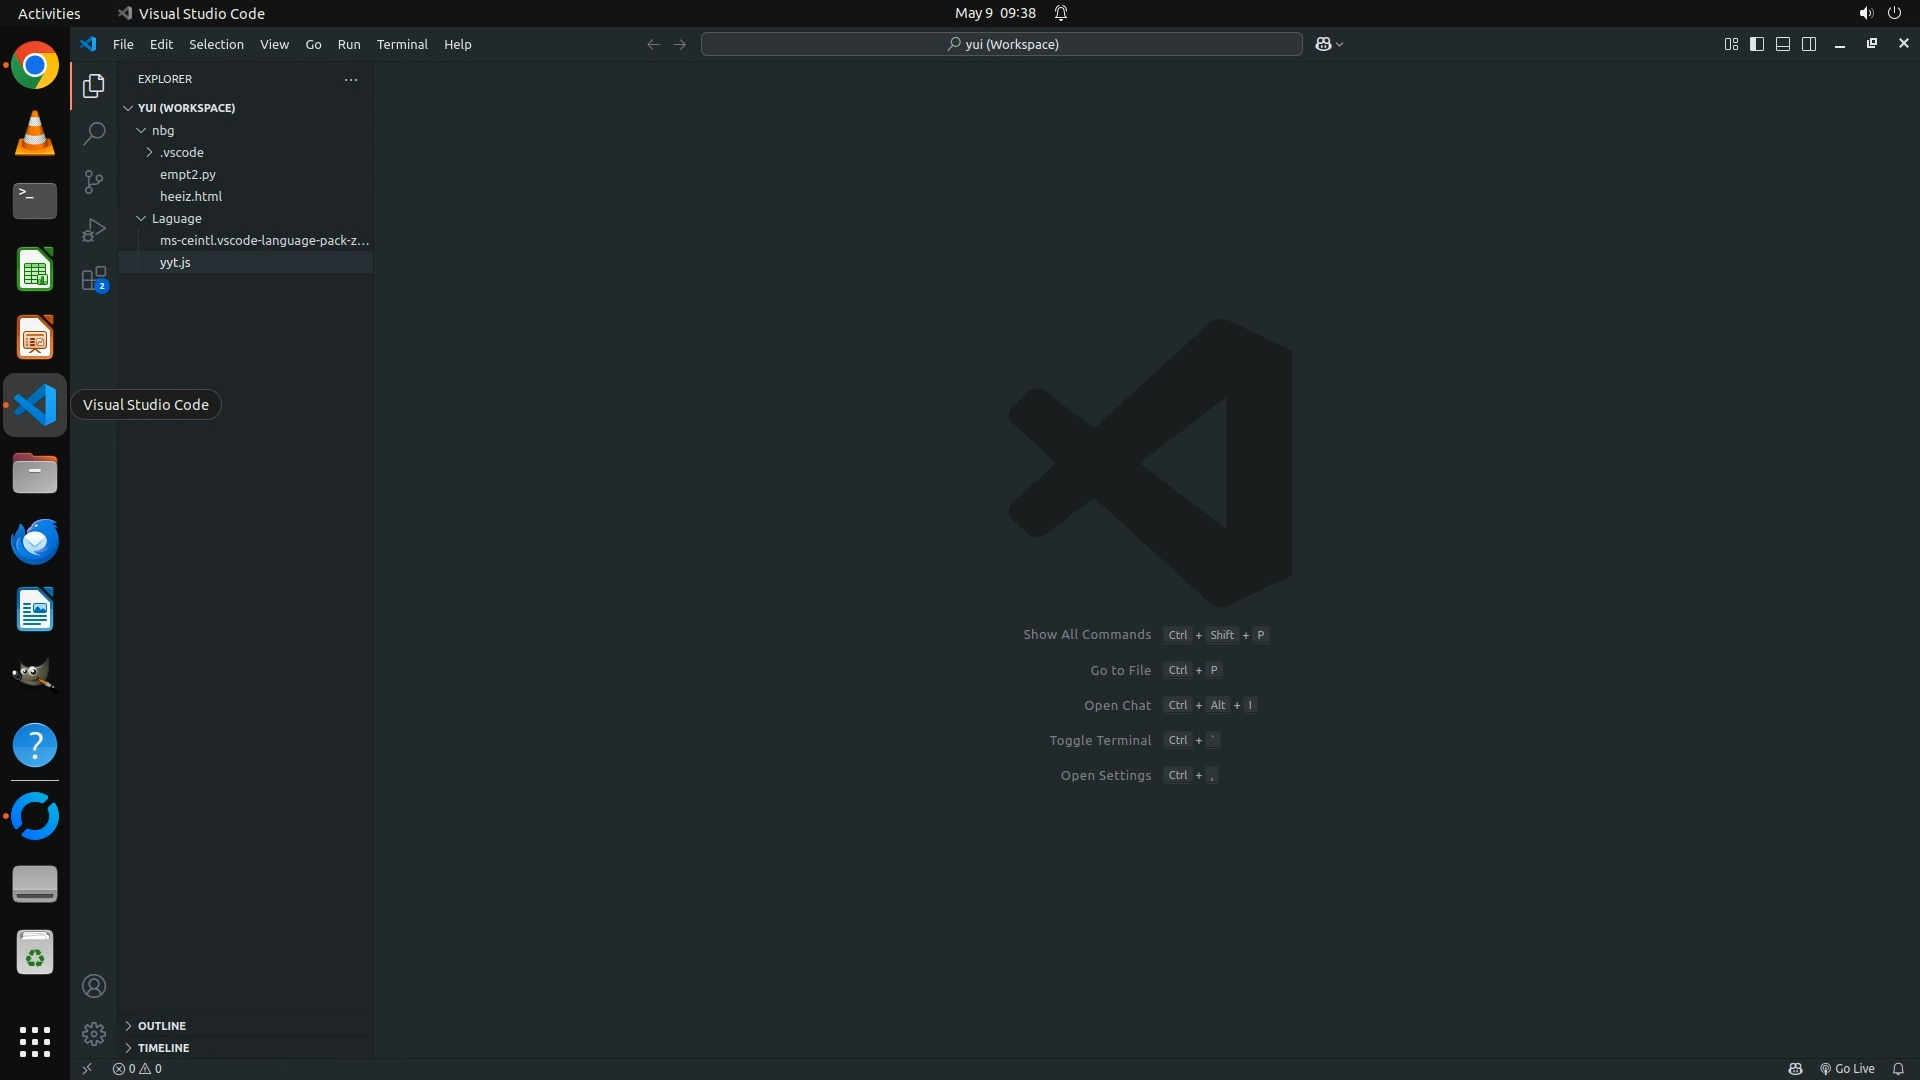Toggle the bottom panel visibility
This screenshot has height=1080, width=1920.
(x=1783, y=44)
